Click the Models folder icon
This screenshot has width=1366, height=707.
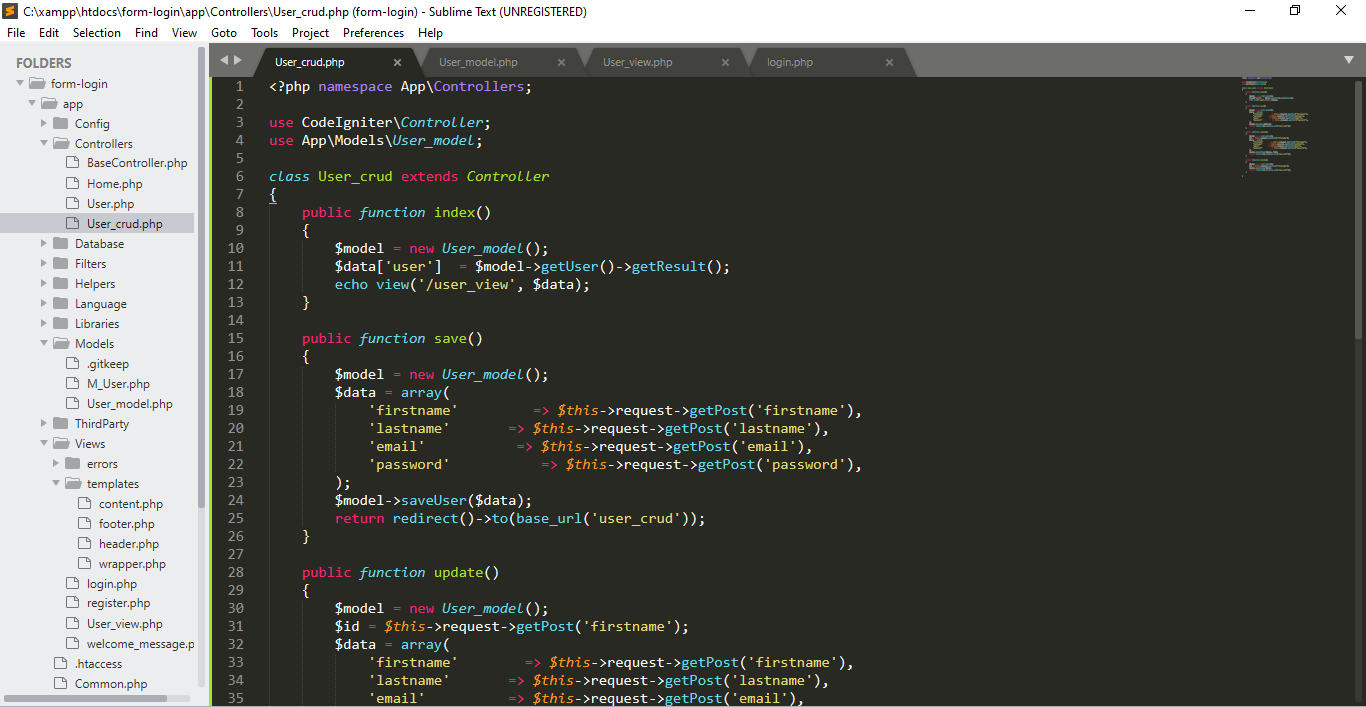[62, 344]
